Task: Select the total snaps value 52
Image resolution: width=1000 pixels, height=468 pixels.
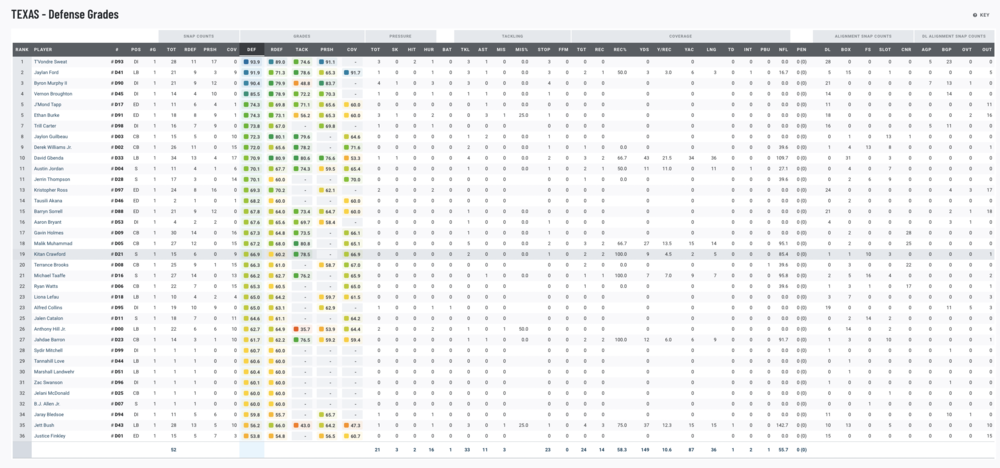Action: pos(172,450)
